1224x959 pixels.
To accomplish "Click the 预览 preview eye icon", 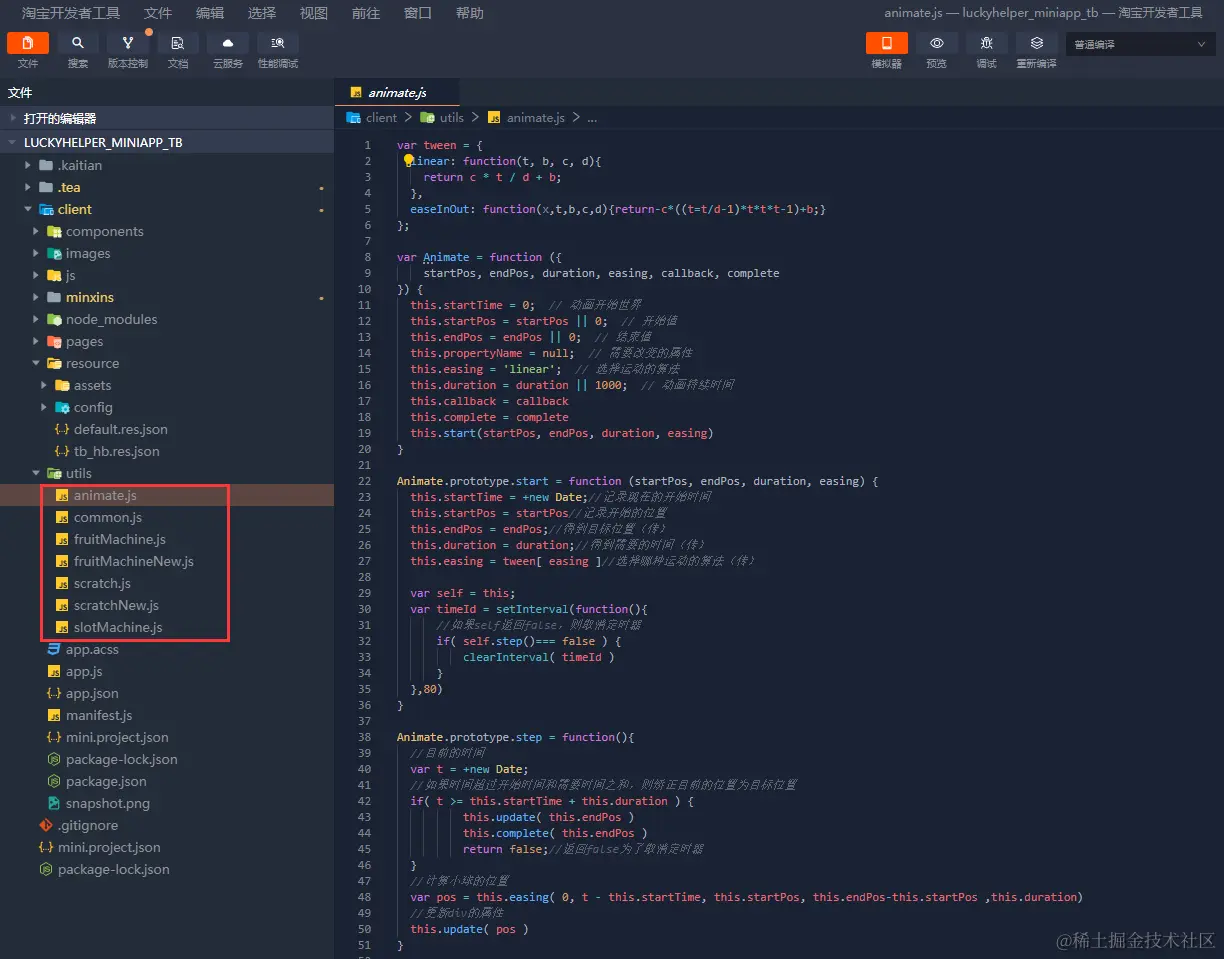I will click(x=936, y=43).
